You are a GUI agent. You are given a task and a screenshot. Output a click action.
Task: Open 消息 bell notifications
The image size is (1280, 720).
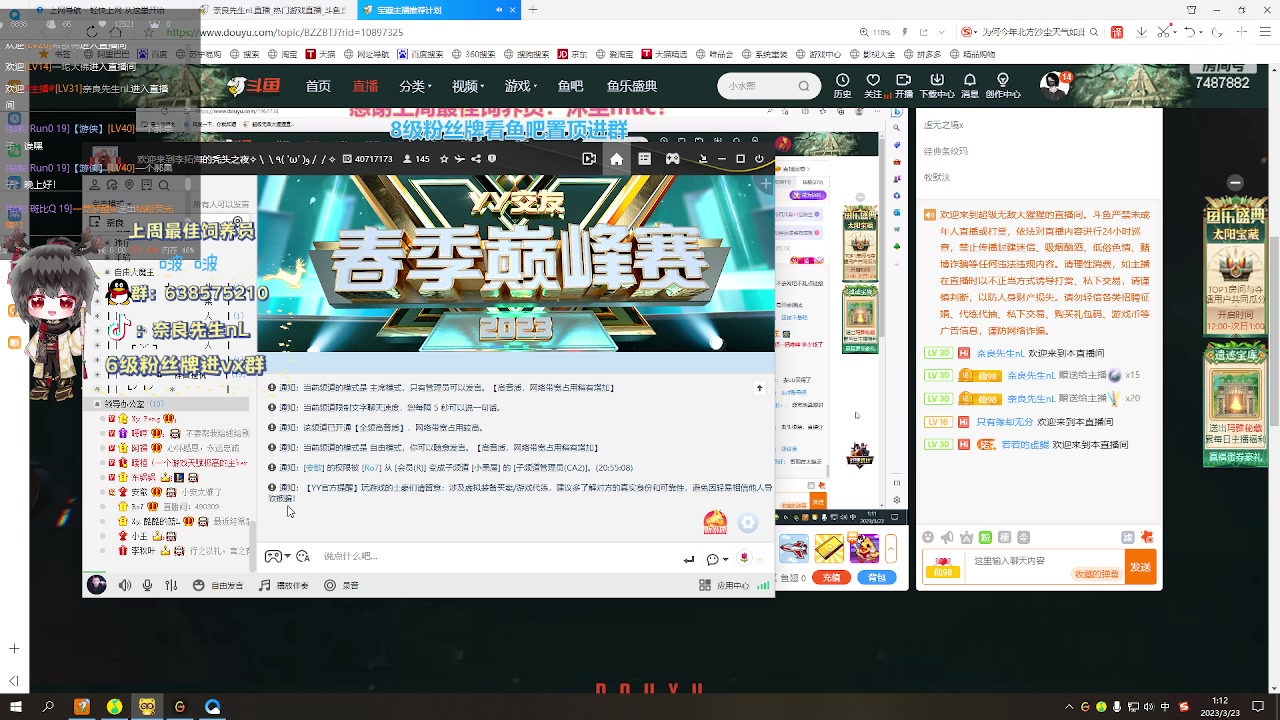(969, 85)
